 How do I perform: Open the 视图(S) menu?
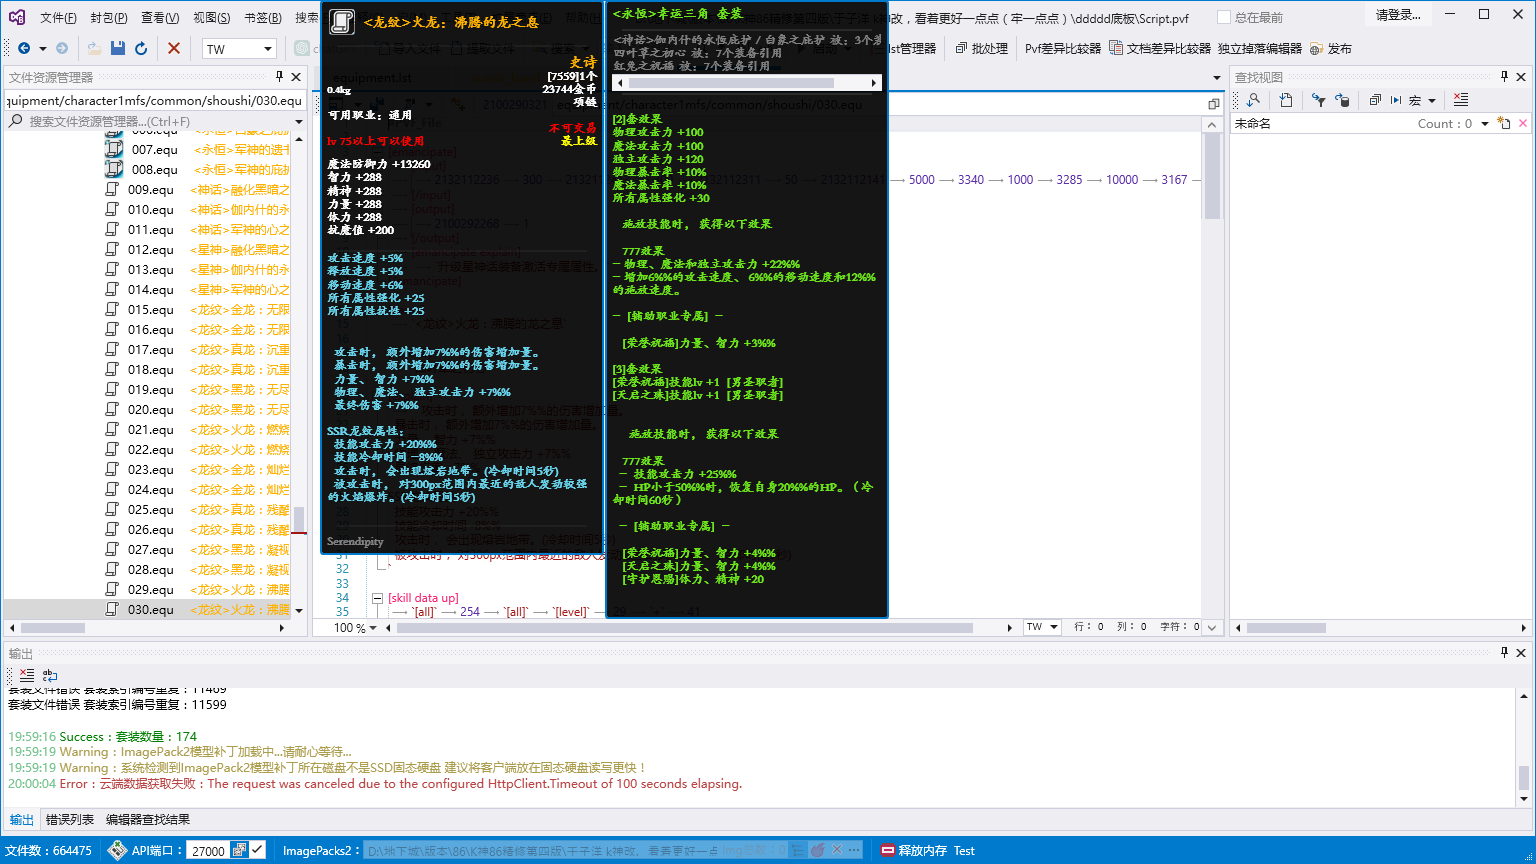211,18
